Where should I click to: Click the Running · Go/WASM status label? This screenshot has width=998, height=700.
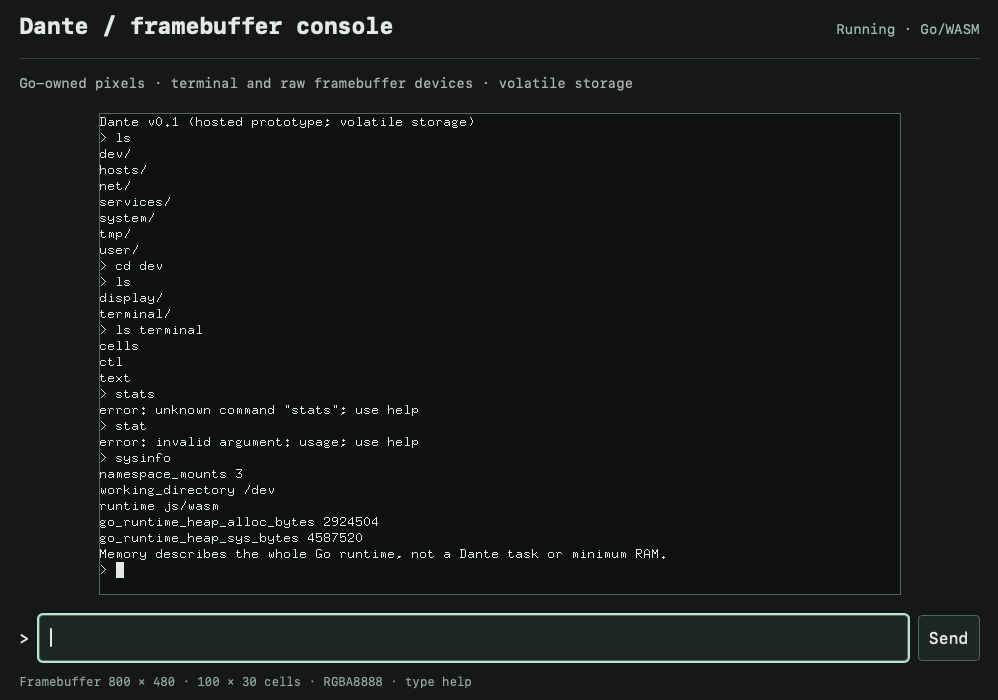click(908, 29)
